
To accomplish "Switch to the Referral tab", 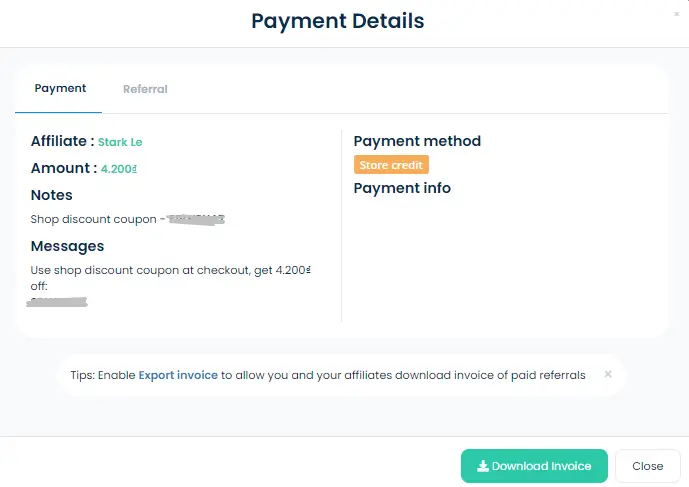I will [x=145, y=89].
